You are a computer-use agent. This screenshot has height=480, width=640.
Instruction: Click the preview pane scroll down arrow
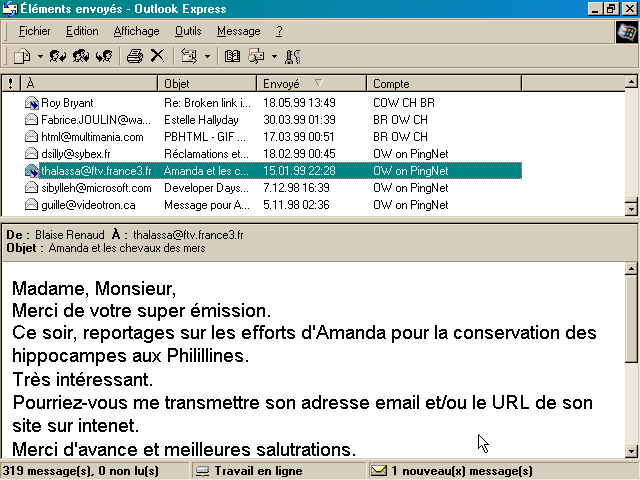631,451
